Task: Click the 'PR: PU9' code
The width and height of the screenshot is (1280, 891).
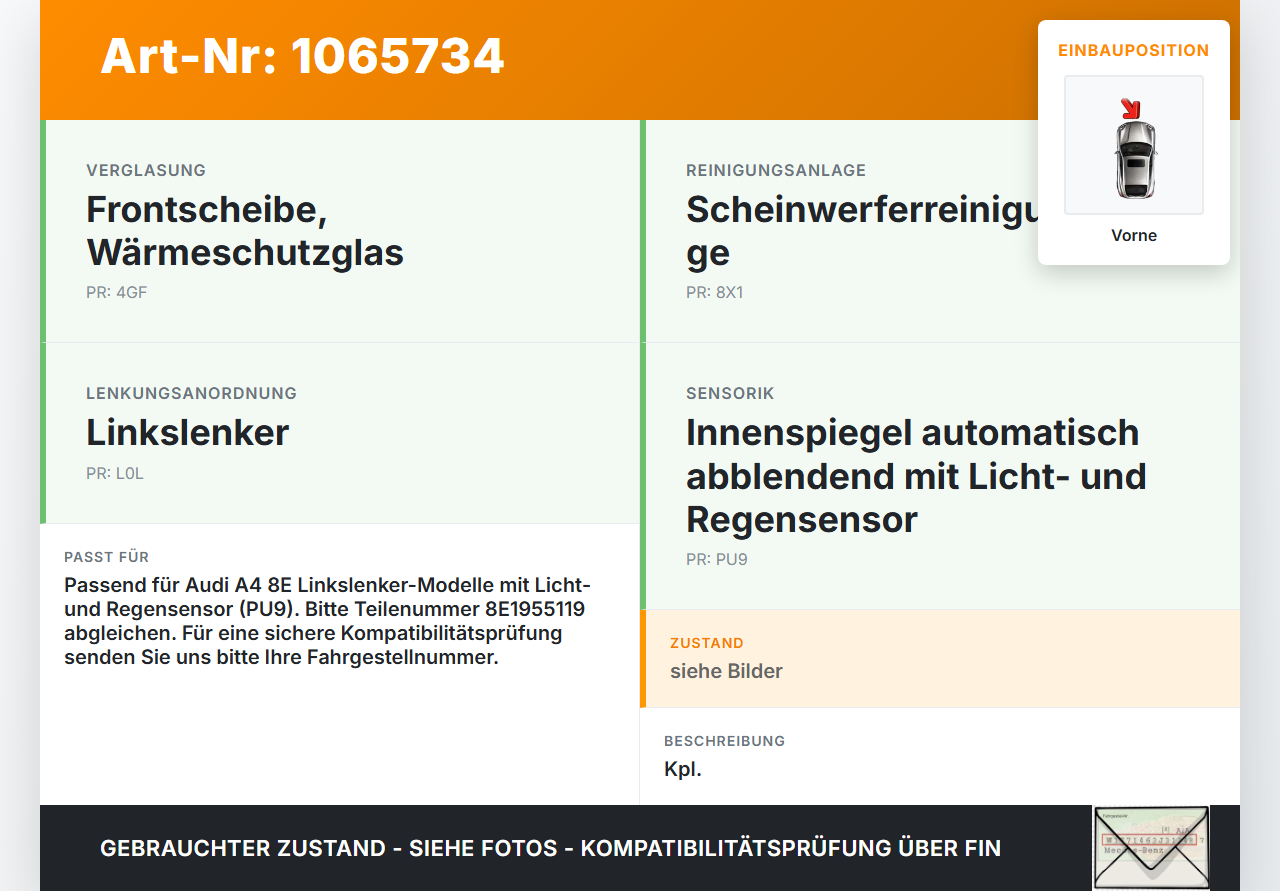Action: 717,560
